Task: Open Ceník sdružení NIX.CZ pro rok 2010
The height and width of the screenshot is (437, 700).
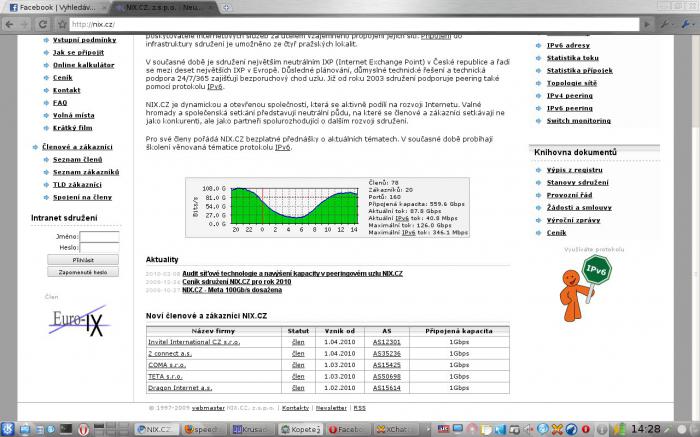Action: [x=237, y=282]
